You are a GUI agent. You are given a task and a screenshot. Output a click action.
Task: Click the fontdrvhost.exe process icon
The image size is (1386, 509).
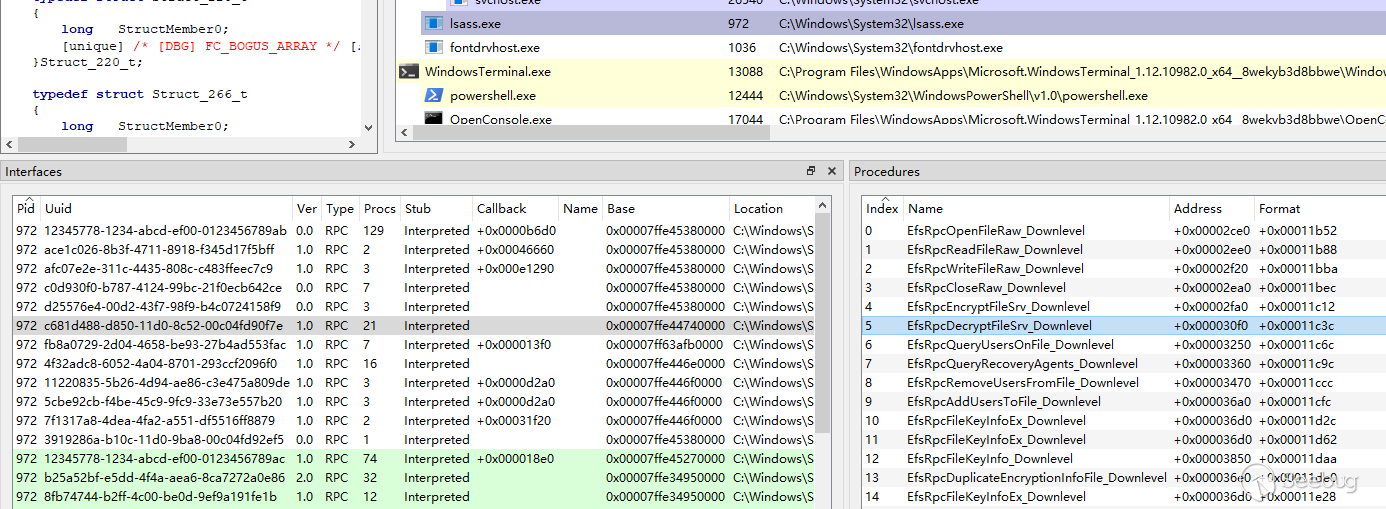point(433,47)
